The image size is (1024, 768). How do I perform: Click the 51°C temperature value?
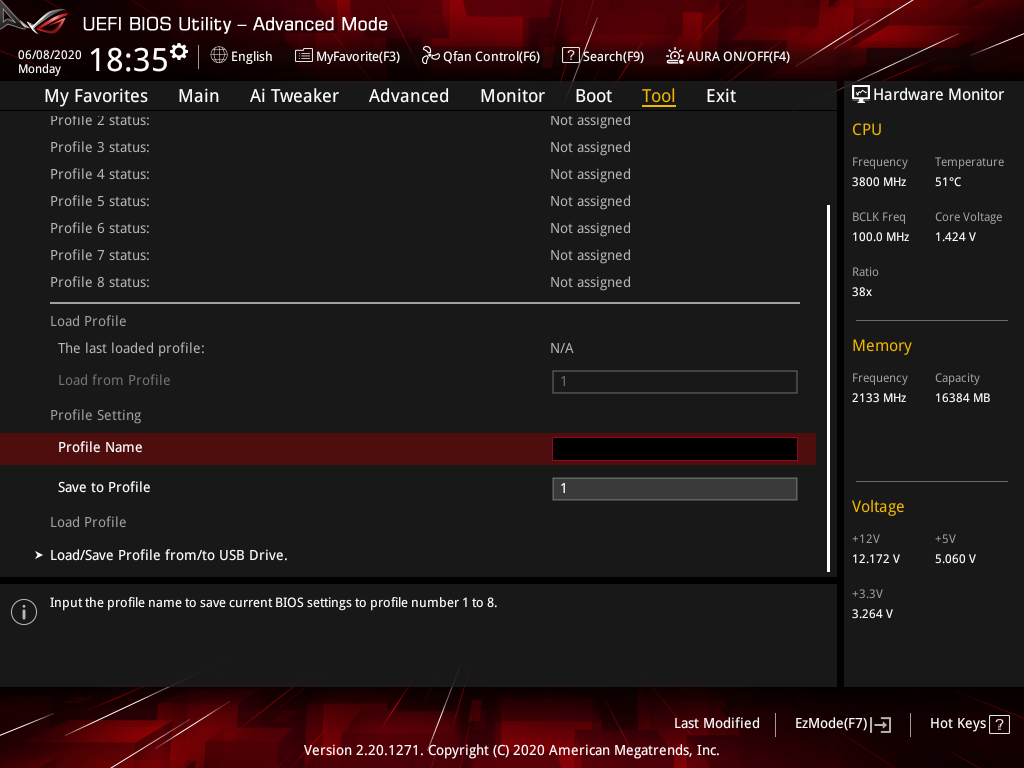948,182
